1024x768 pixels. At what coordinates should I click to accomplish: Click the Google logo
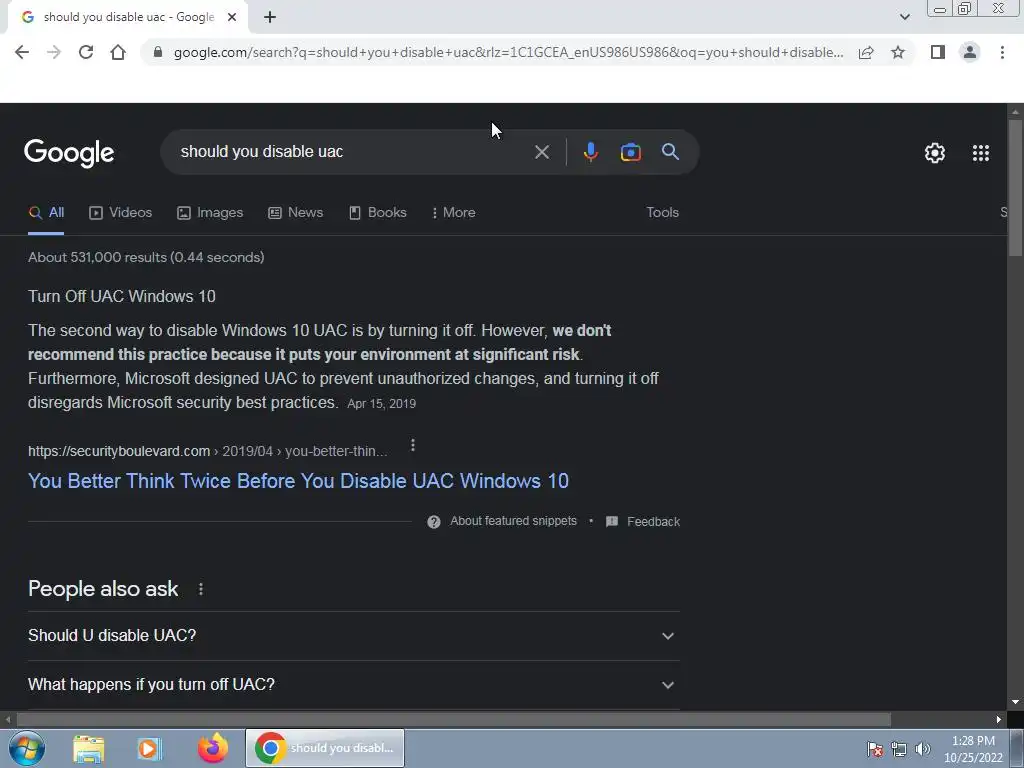pyautogui.click(x=69, y=153)
